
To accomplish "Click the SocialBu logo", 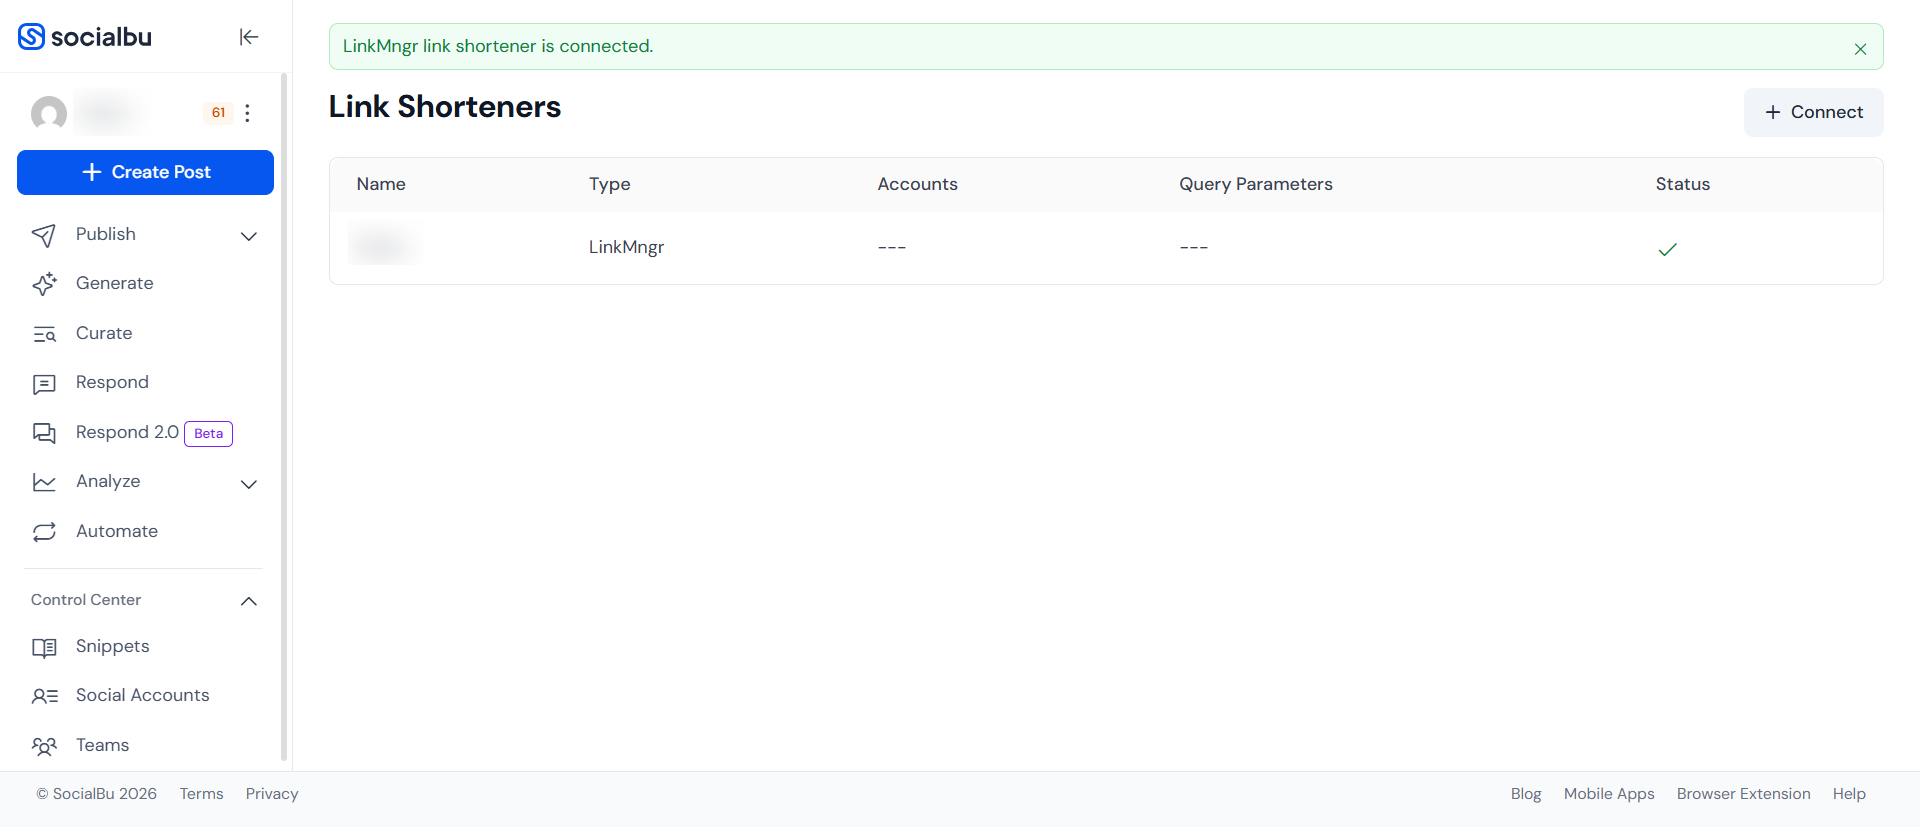I will point(85,37).
